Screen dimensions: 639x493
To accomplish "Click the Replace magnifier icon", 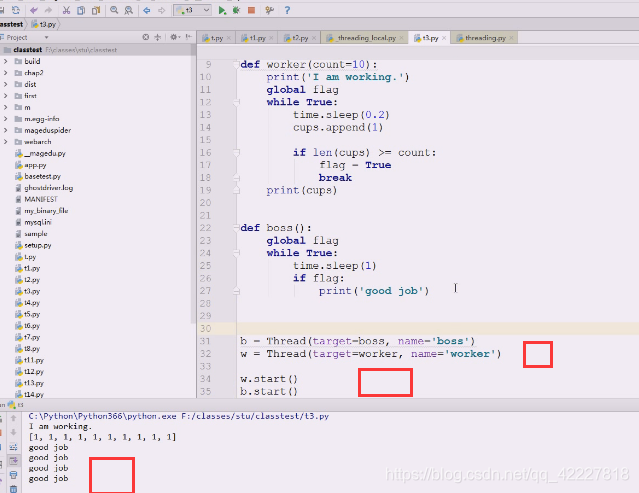I will point(128,10).
